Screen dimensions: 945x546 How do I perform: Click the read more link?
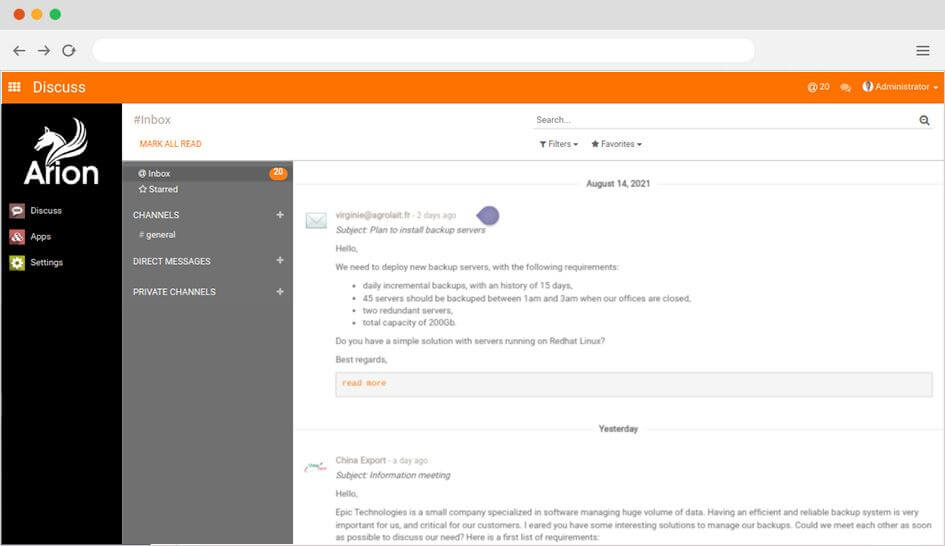(x=364, y=383)
